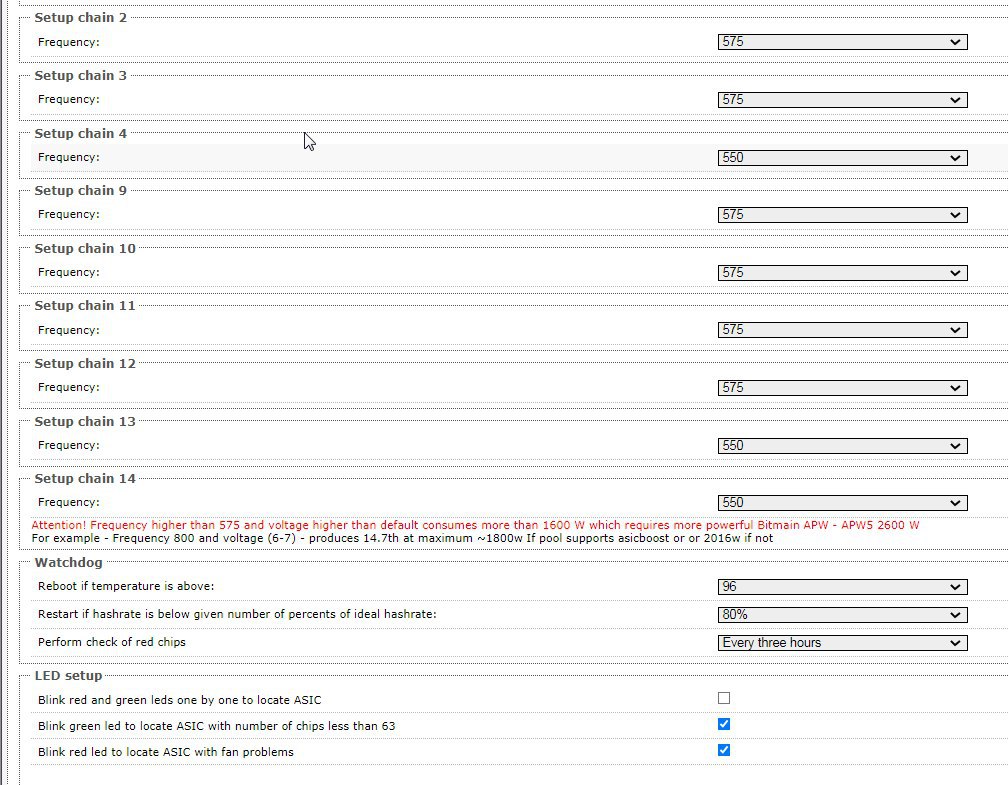Click the 'Setup chain 2' section heading
Image resolution: width=1008 pixels, height=785 pixels.
tap(80, 18)
